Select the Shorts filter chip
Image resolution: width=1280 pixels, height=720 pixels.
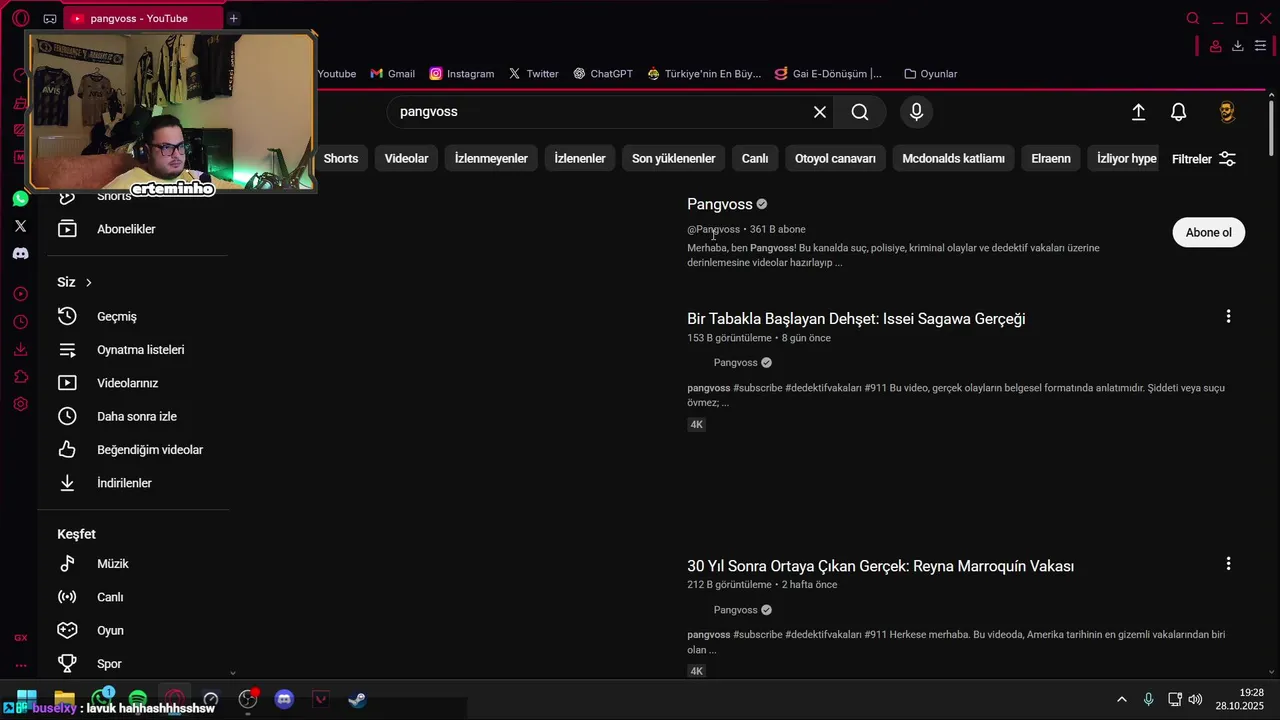(341, 158)
